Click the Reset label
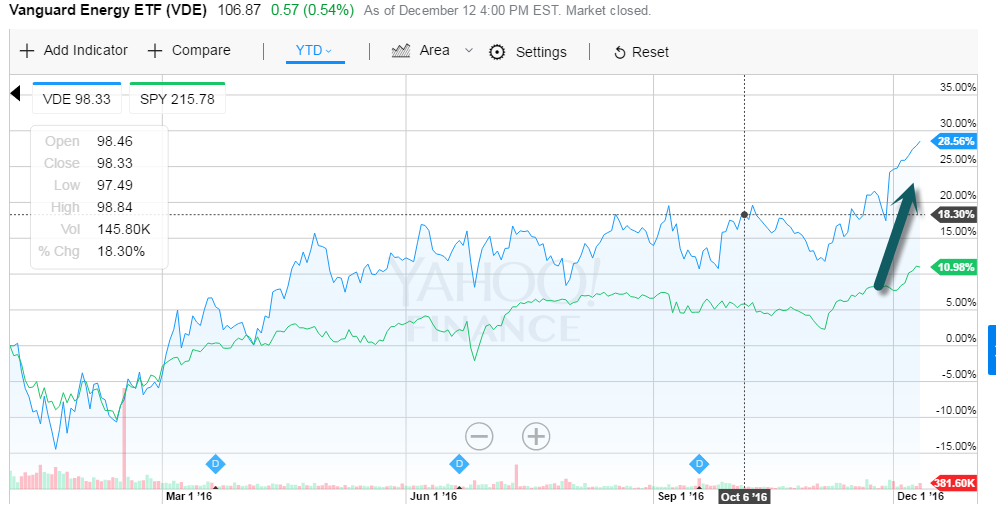This screenshot has width=996, height=519. [650, 52]
